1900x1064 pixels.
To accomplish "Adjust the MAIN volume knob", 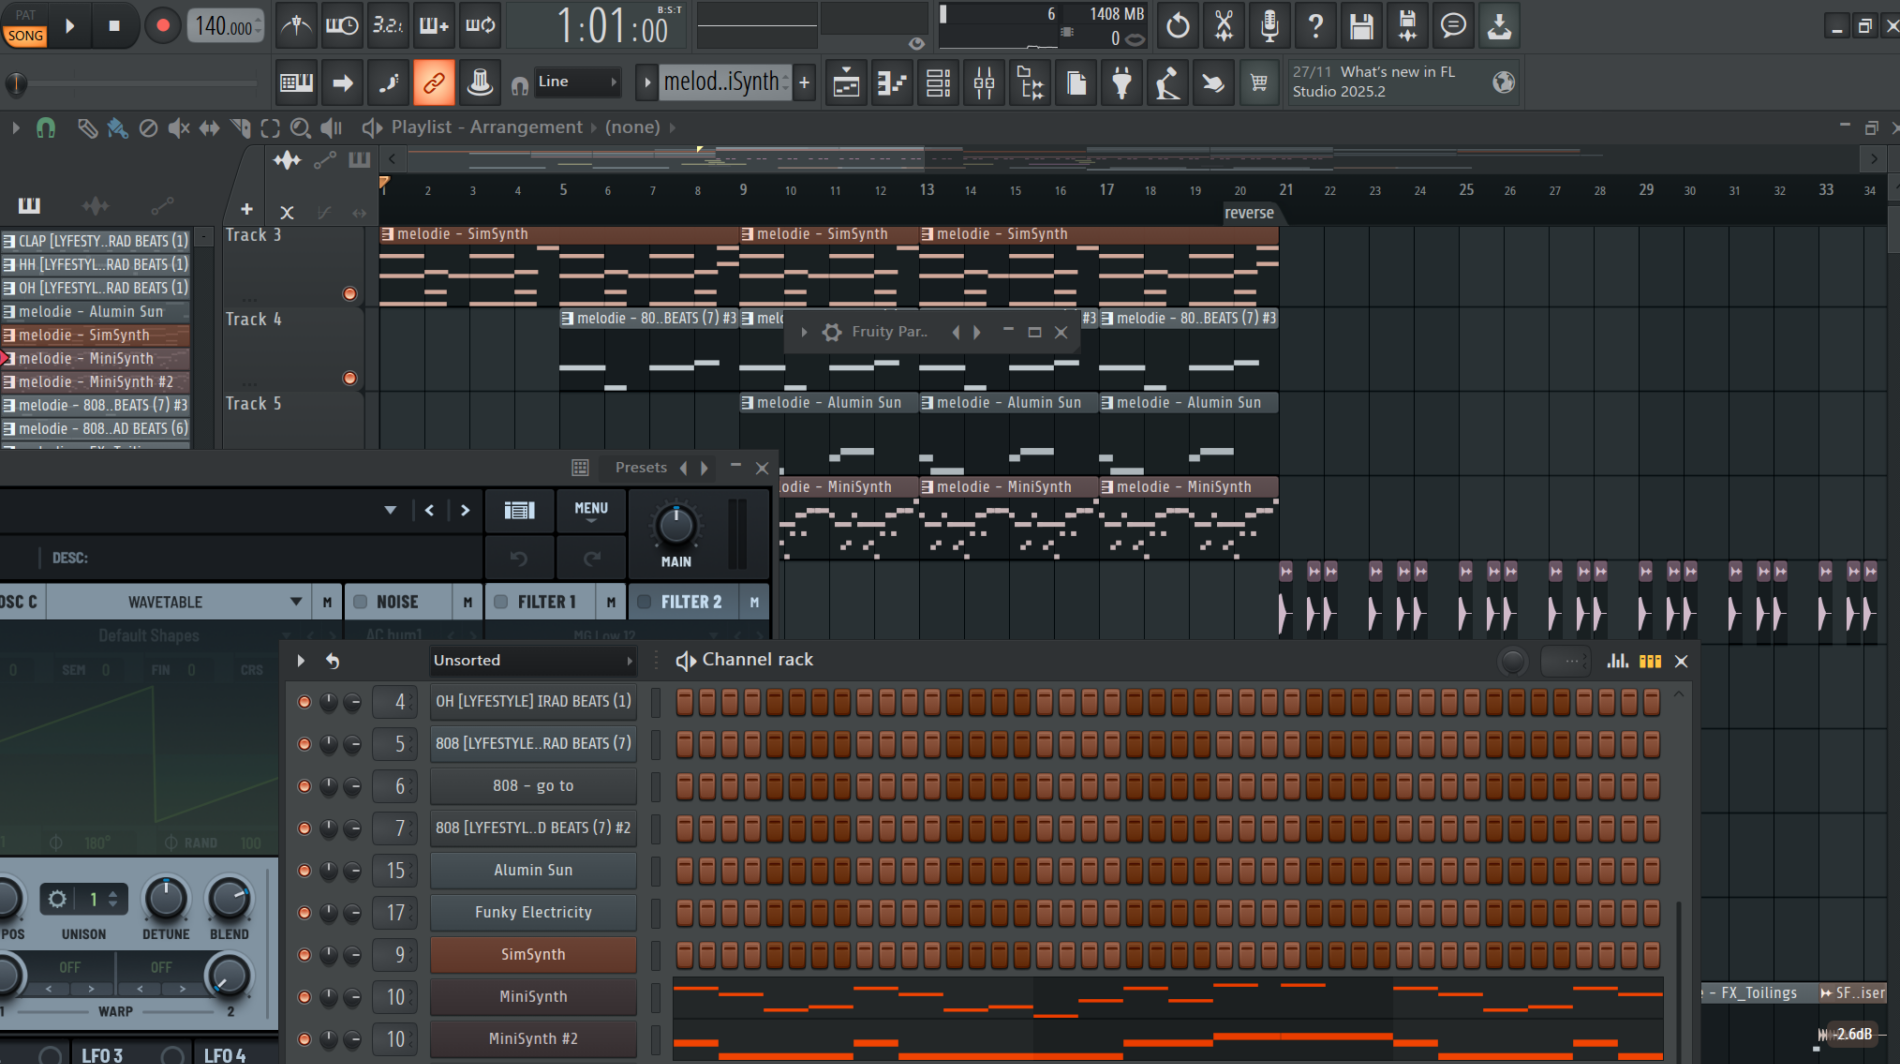I will point(675,525).
